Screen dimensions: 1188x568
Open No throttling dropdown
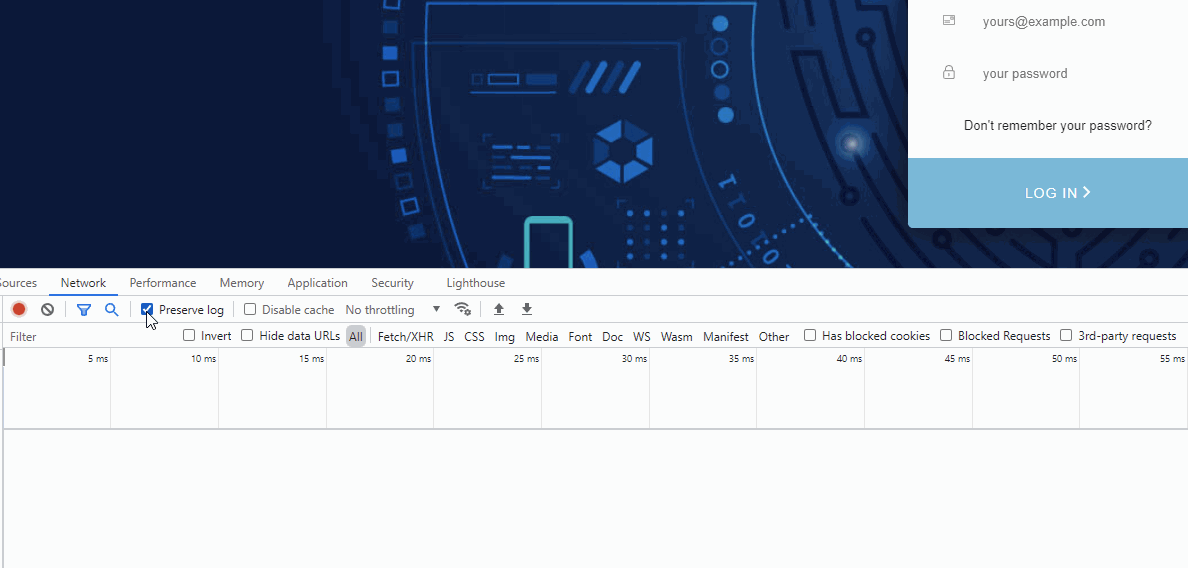[x=392, y=310]
